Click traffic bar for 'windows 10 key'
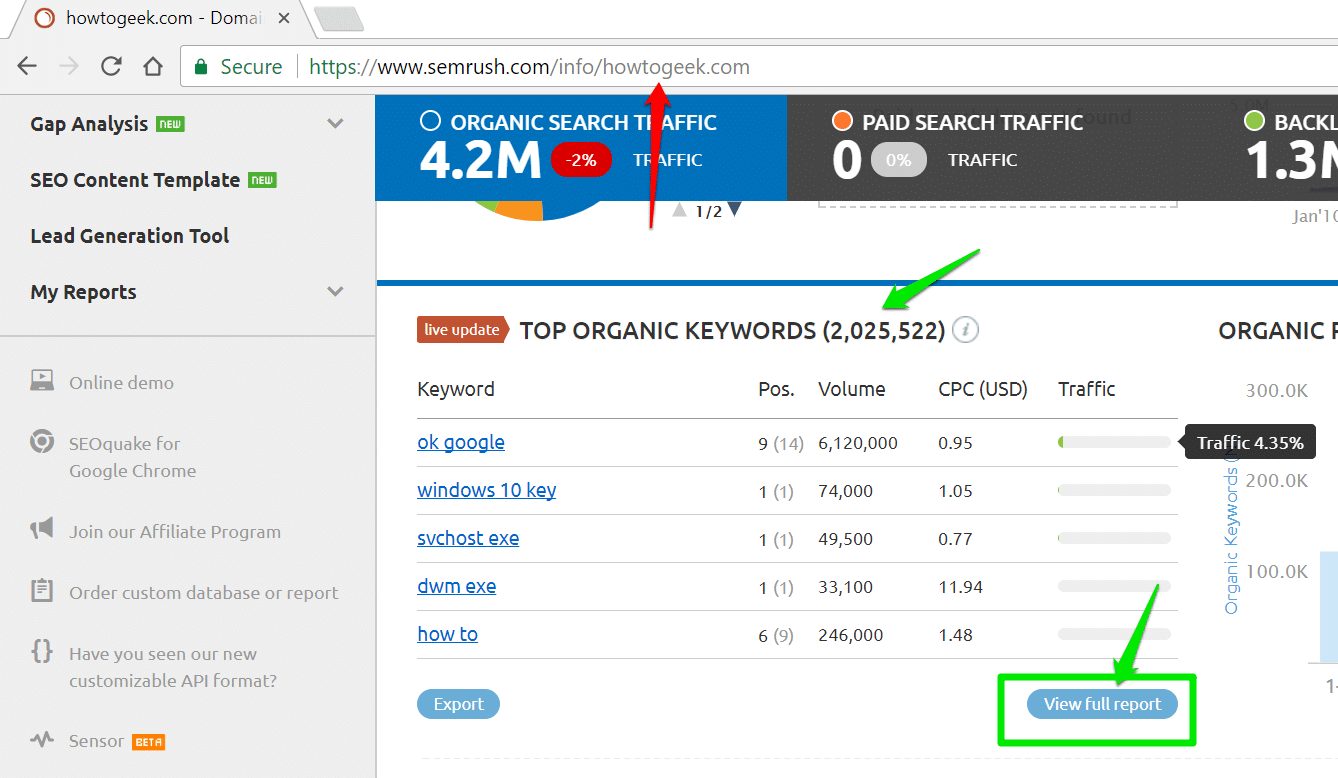 click(1114, 490)
